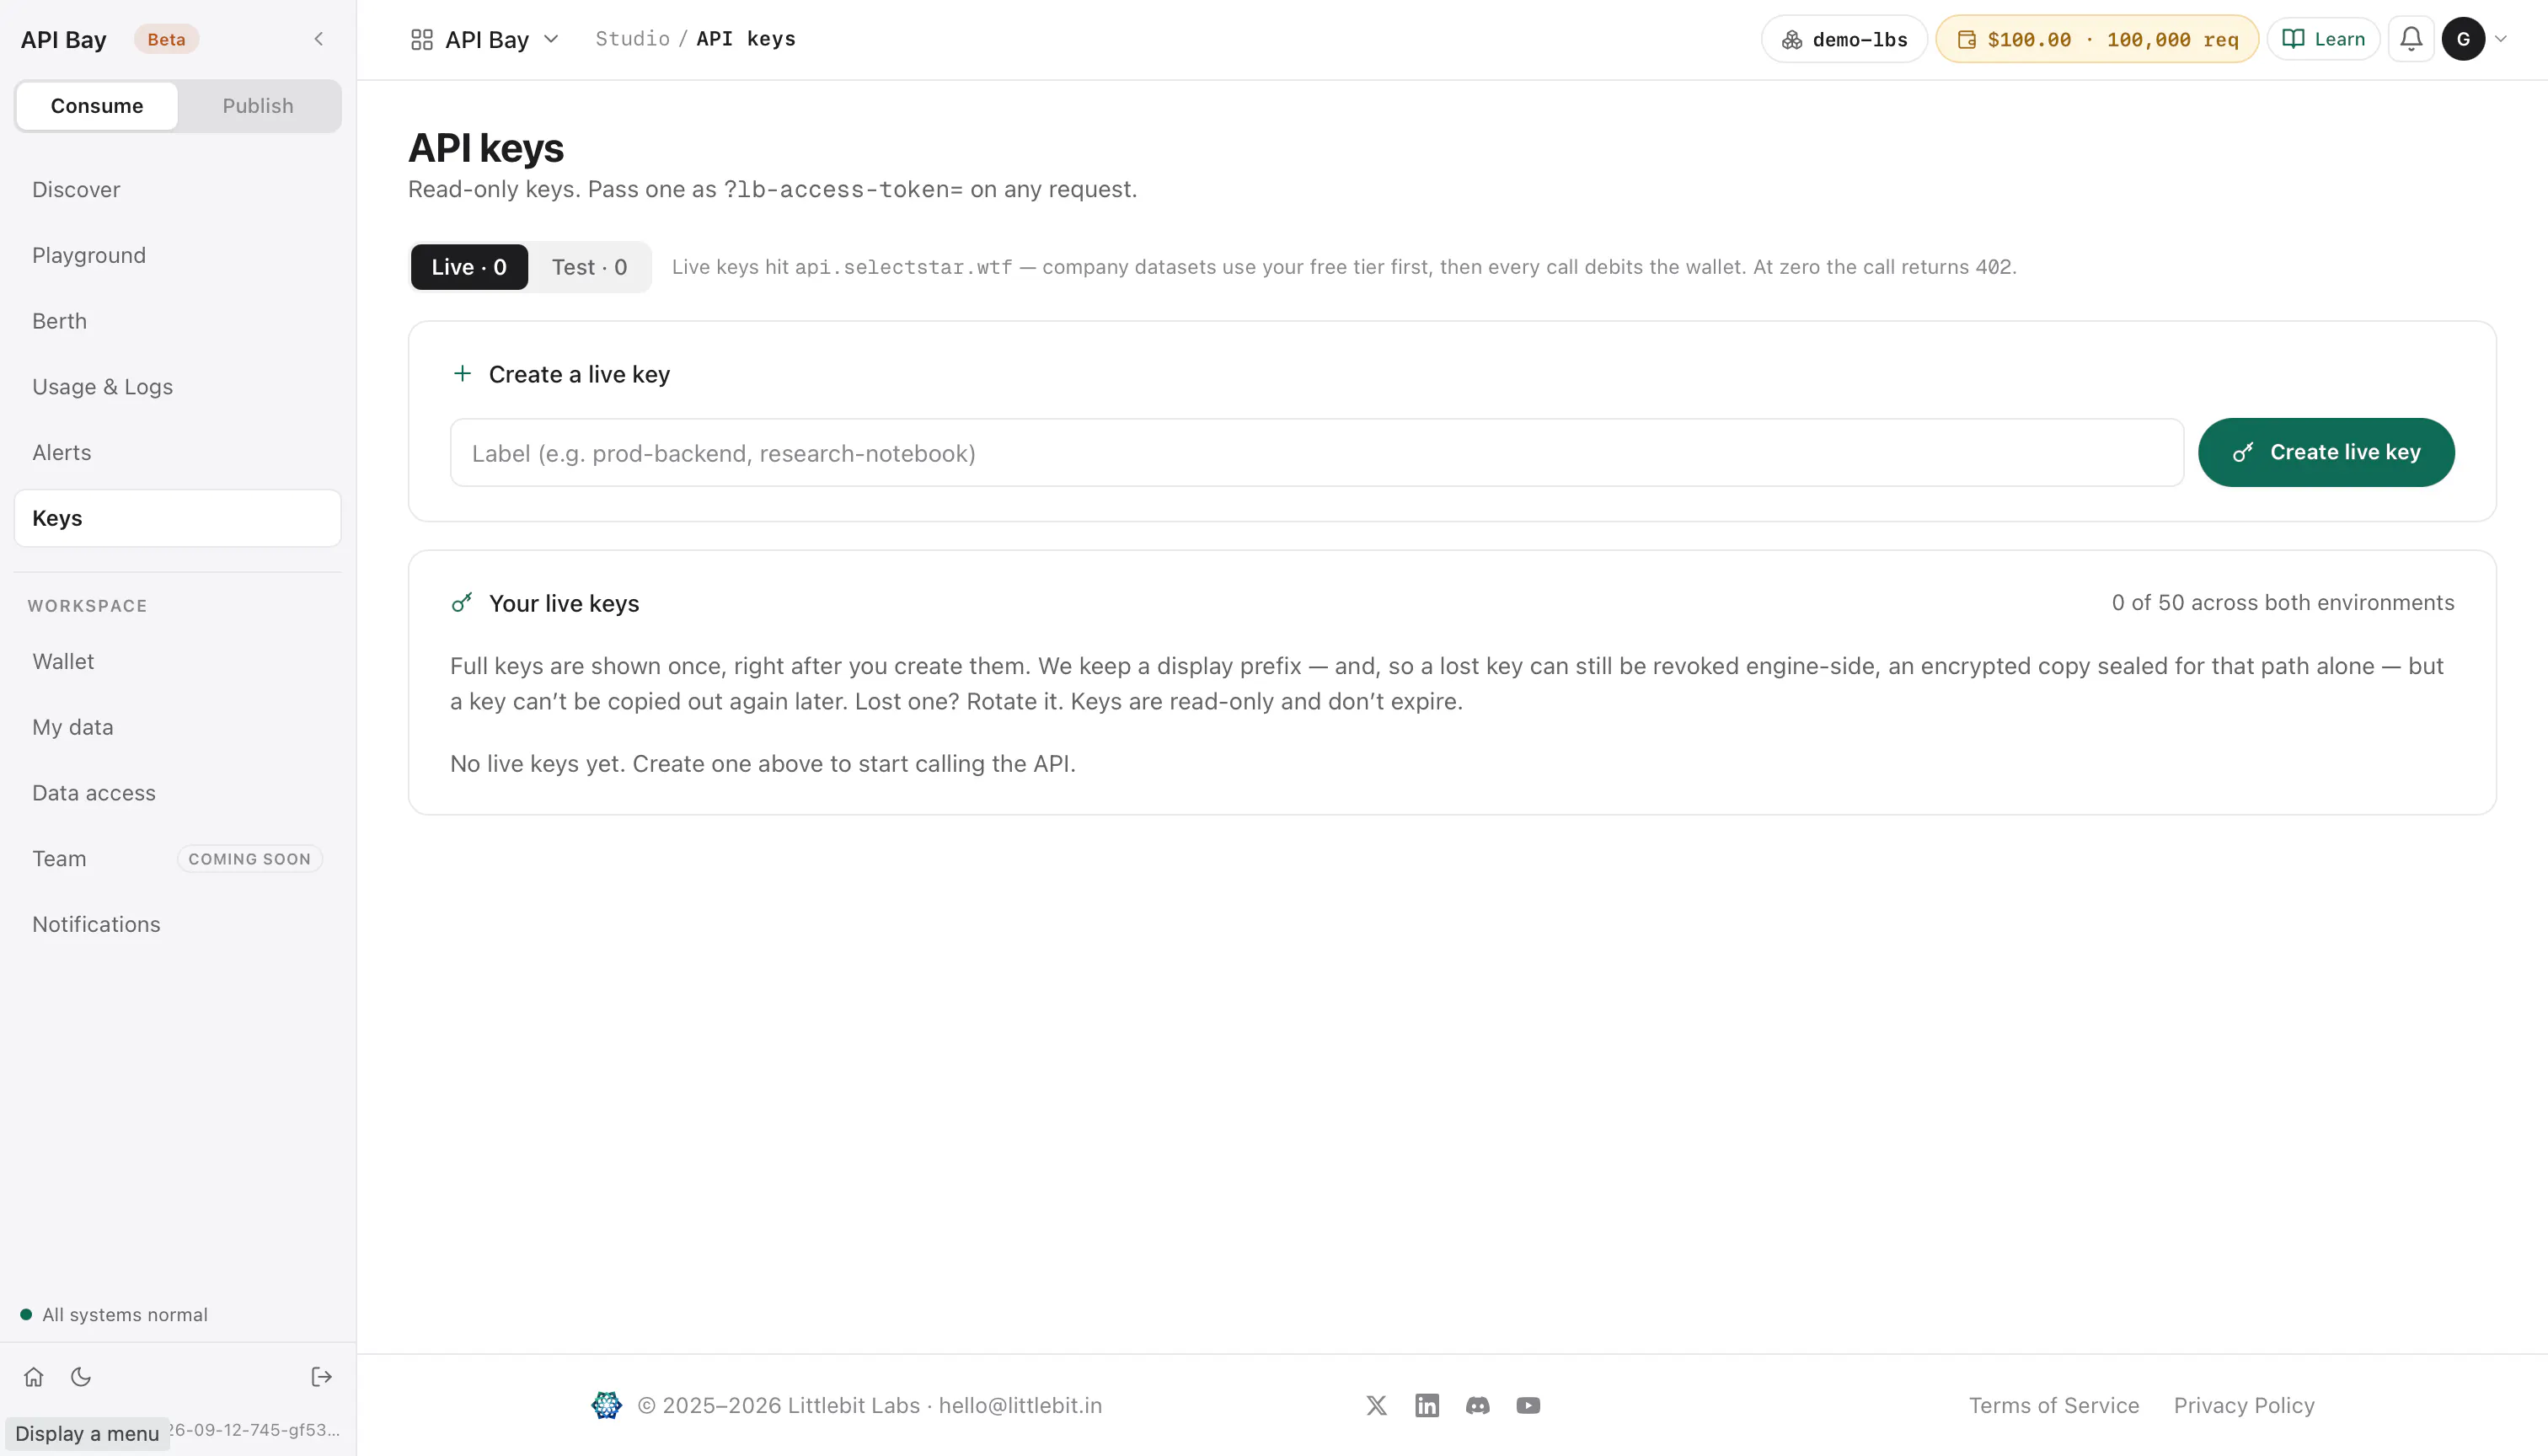Open Discover in the sidebar
This screenshot has width=2548, height=1456.
click(x=178, y=190)
